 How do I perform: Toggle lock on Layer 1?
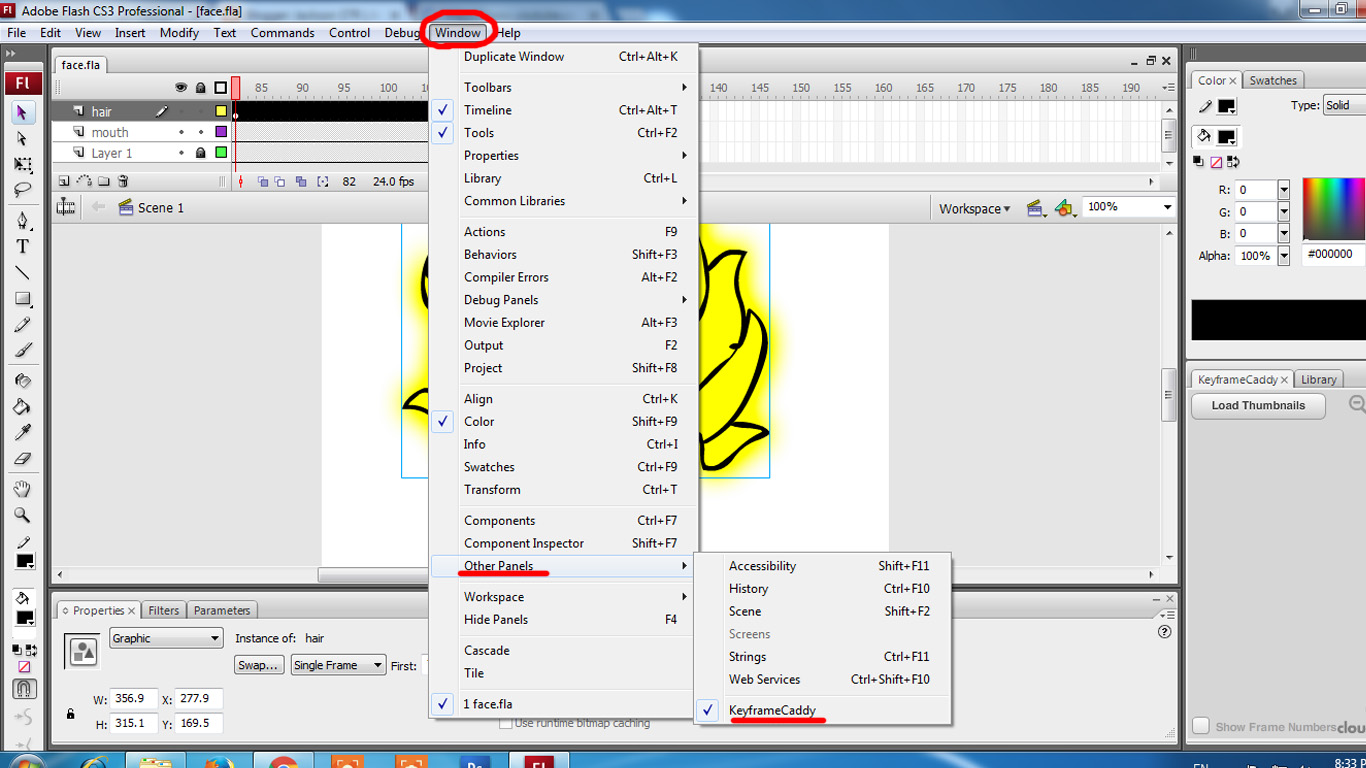point(201,153)
